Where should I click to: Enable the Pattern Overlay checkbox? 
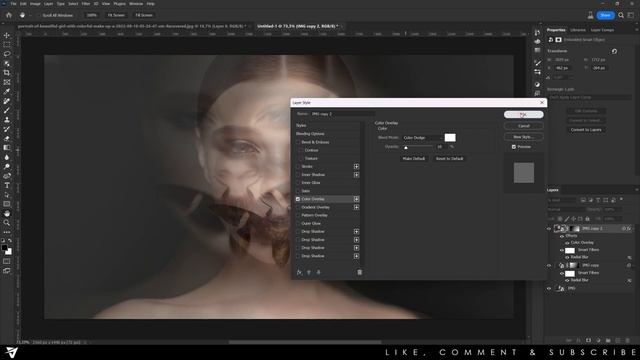coord(298,215)
